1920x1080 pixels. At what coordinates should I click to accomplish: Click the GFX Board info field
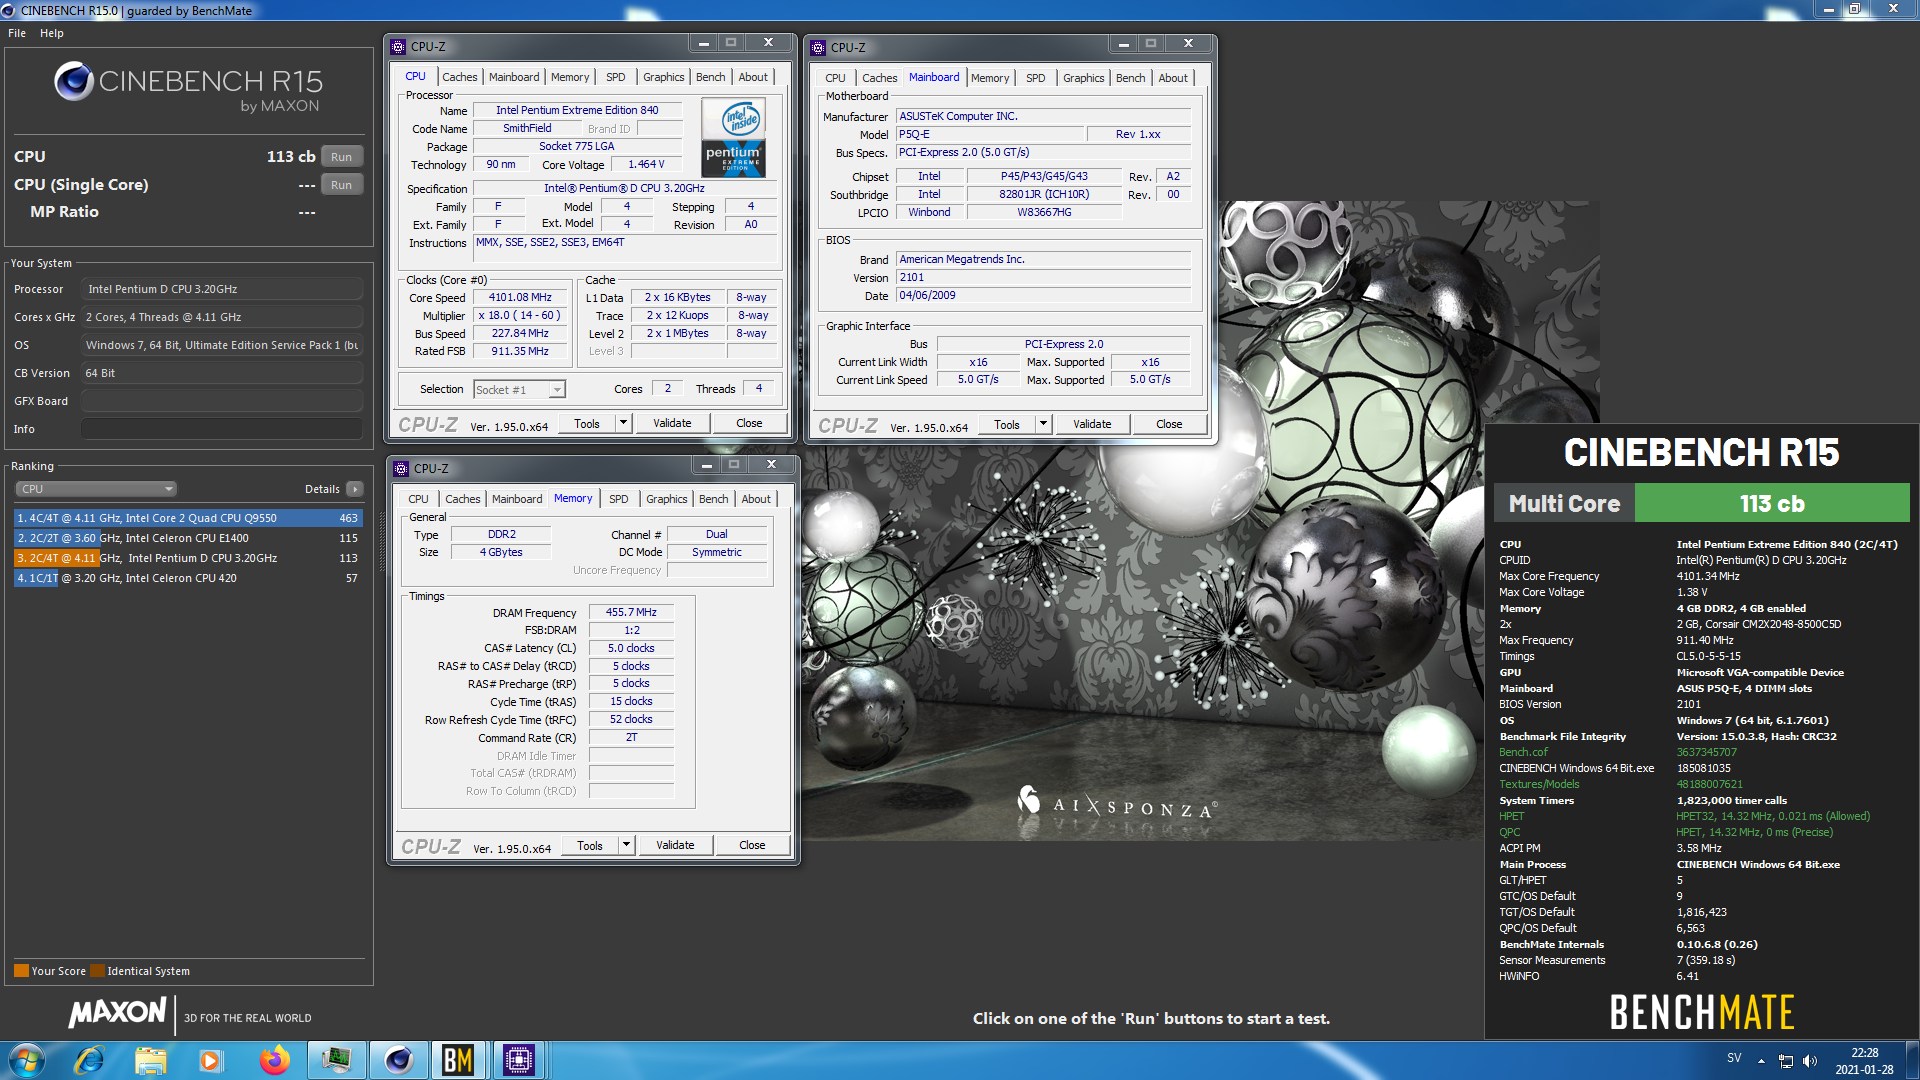222,401
